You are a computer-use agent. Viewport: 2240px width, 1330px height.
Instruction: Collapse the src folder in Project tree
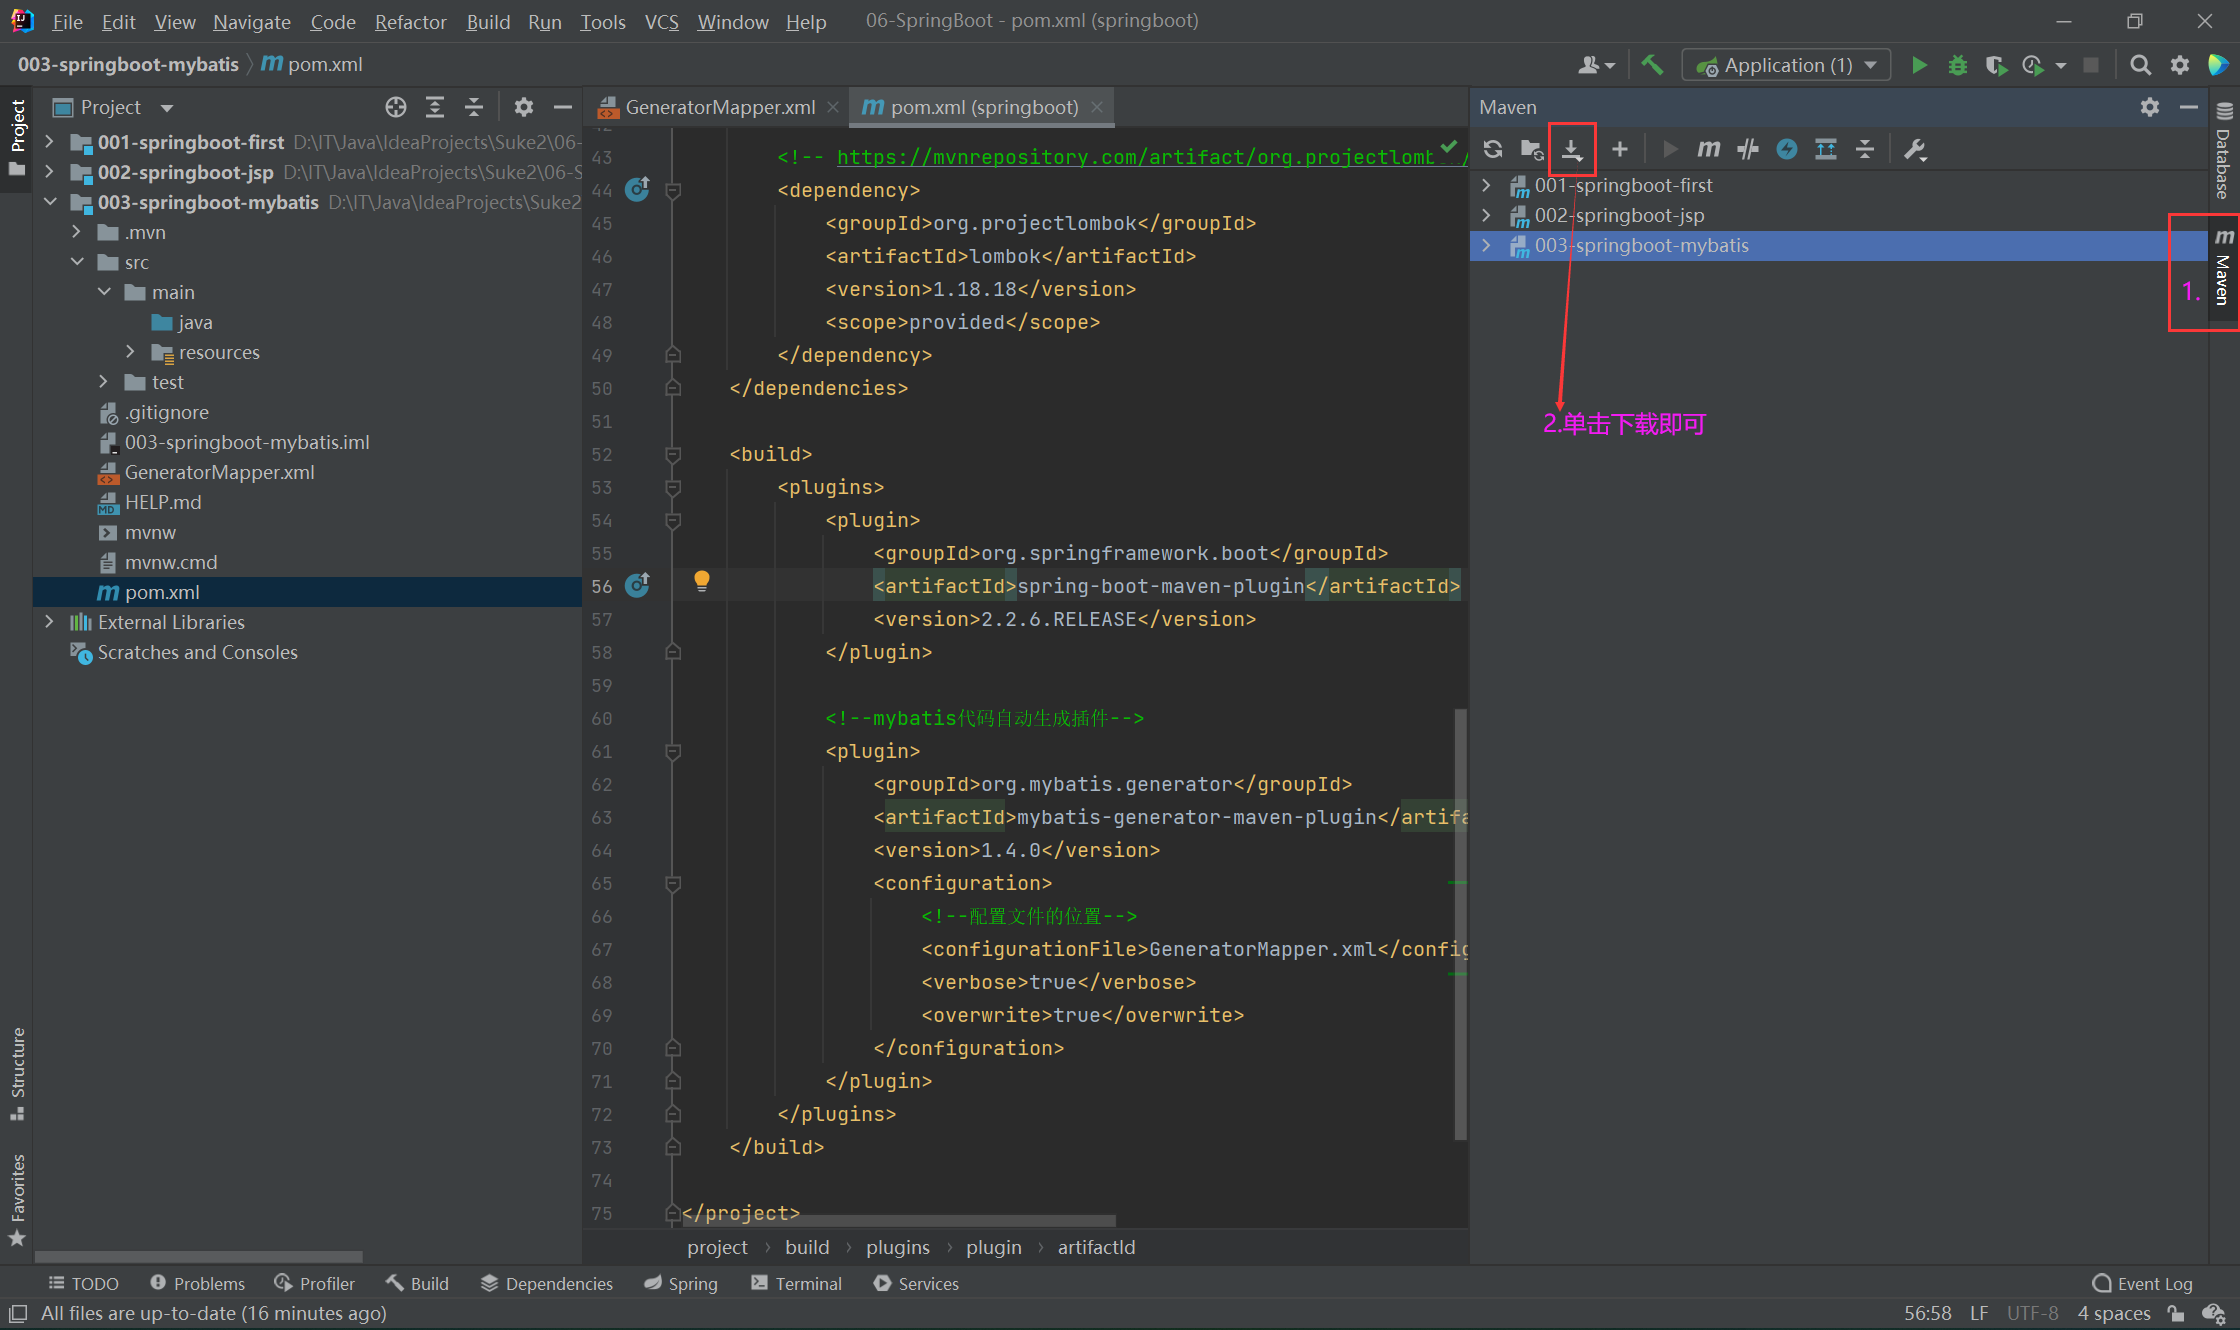tap(78, 262)
